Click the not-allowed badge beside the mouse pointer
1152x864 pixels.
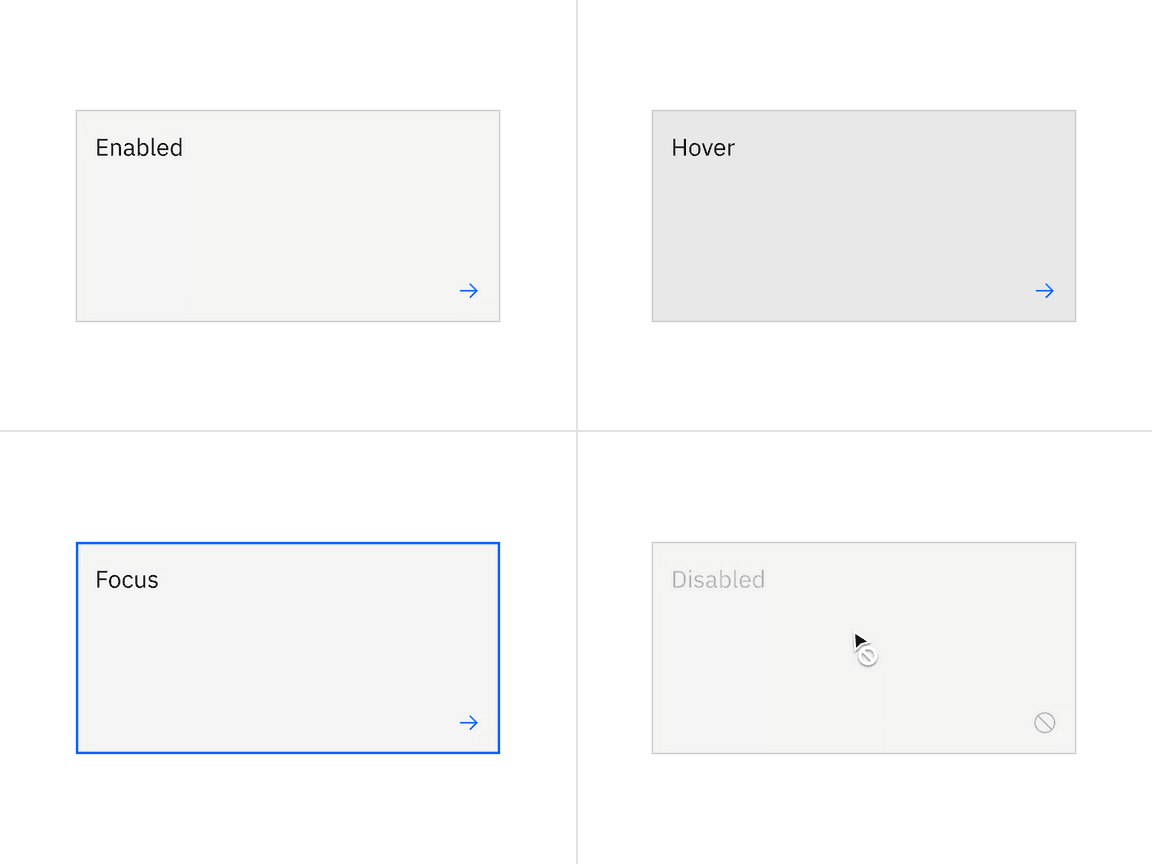tap(868, 656)
